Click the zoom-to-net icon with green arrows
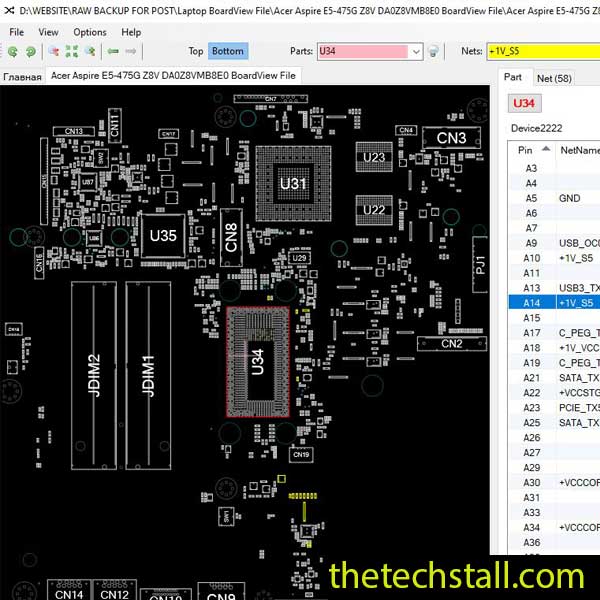 (x=90, y=51)
